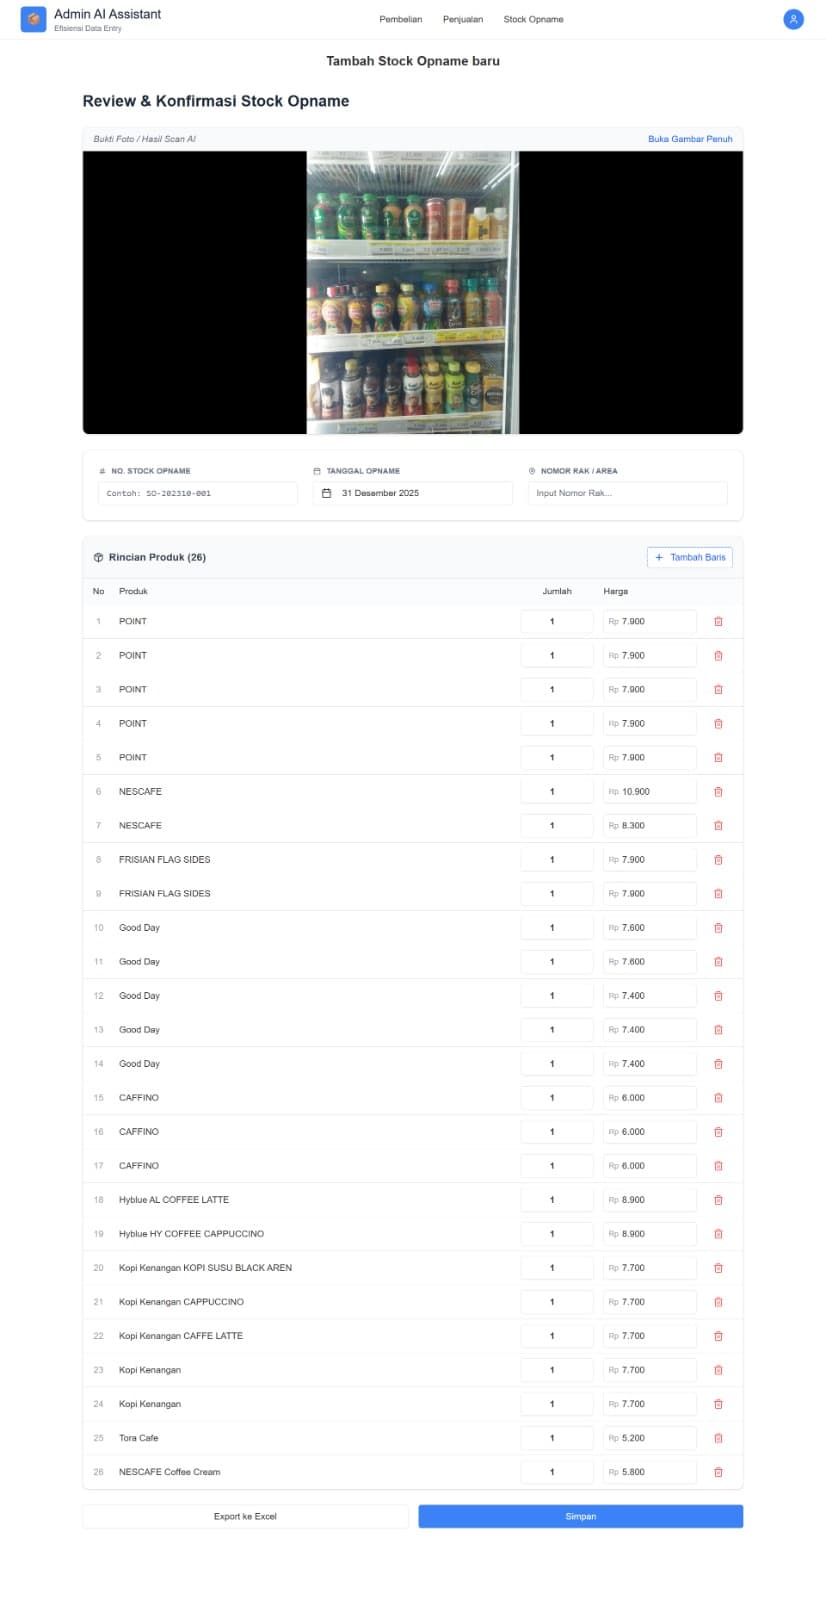Delete row 9 FRISIAN FLAG SIDES

[x=718, y=894]
